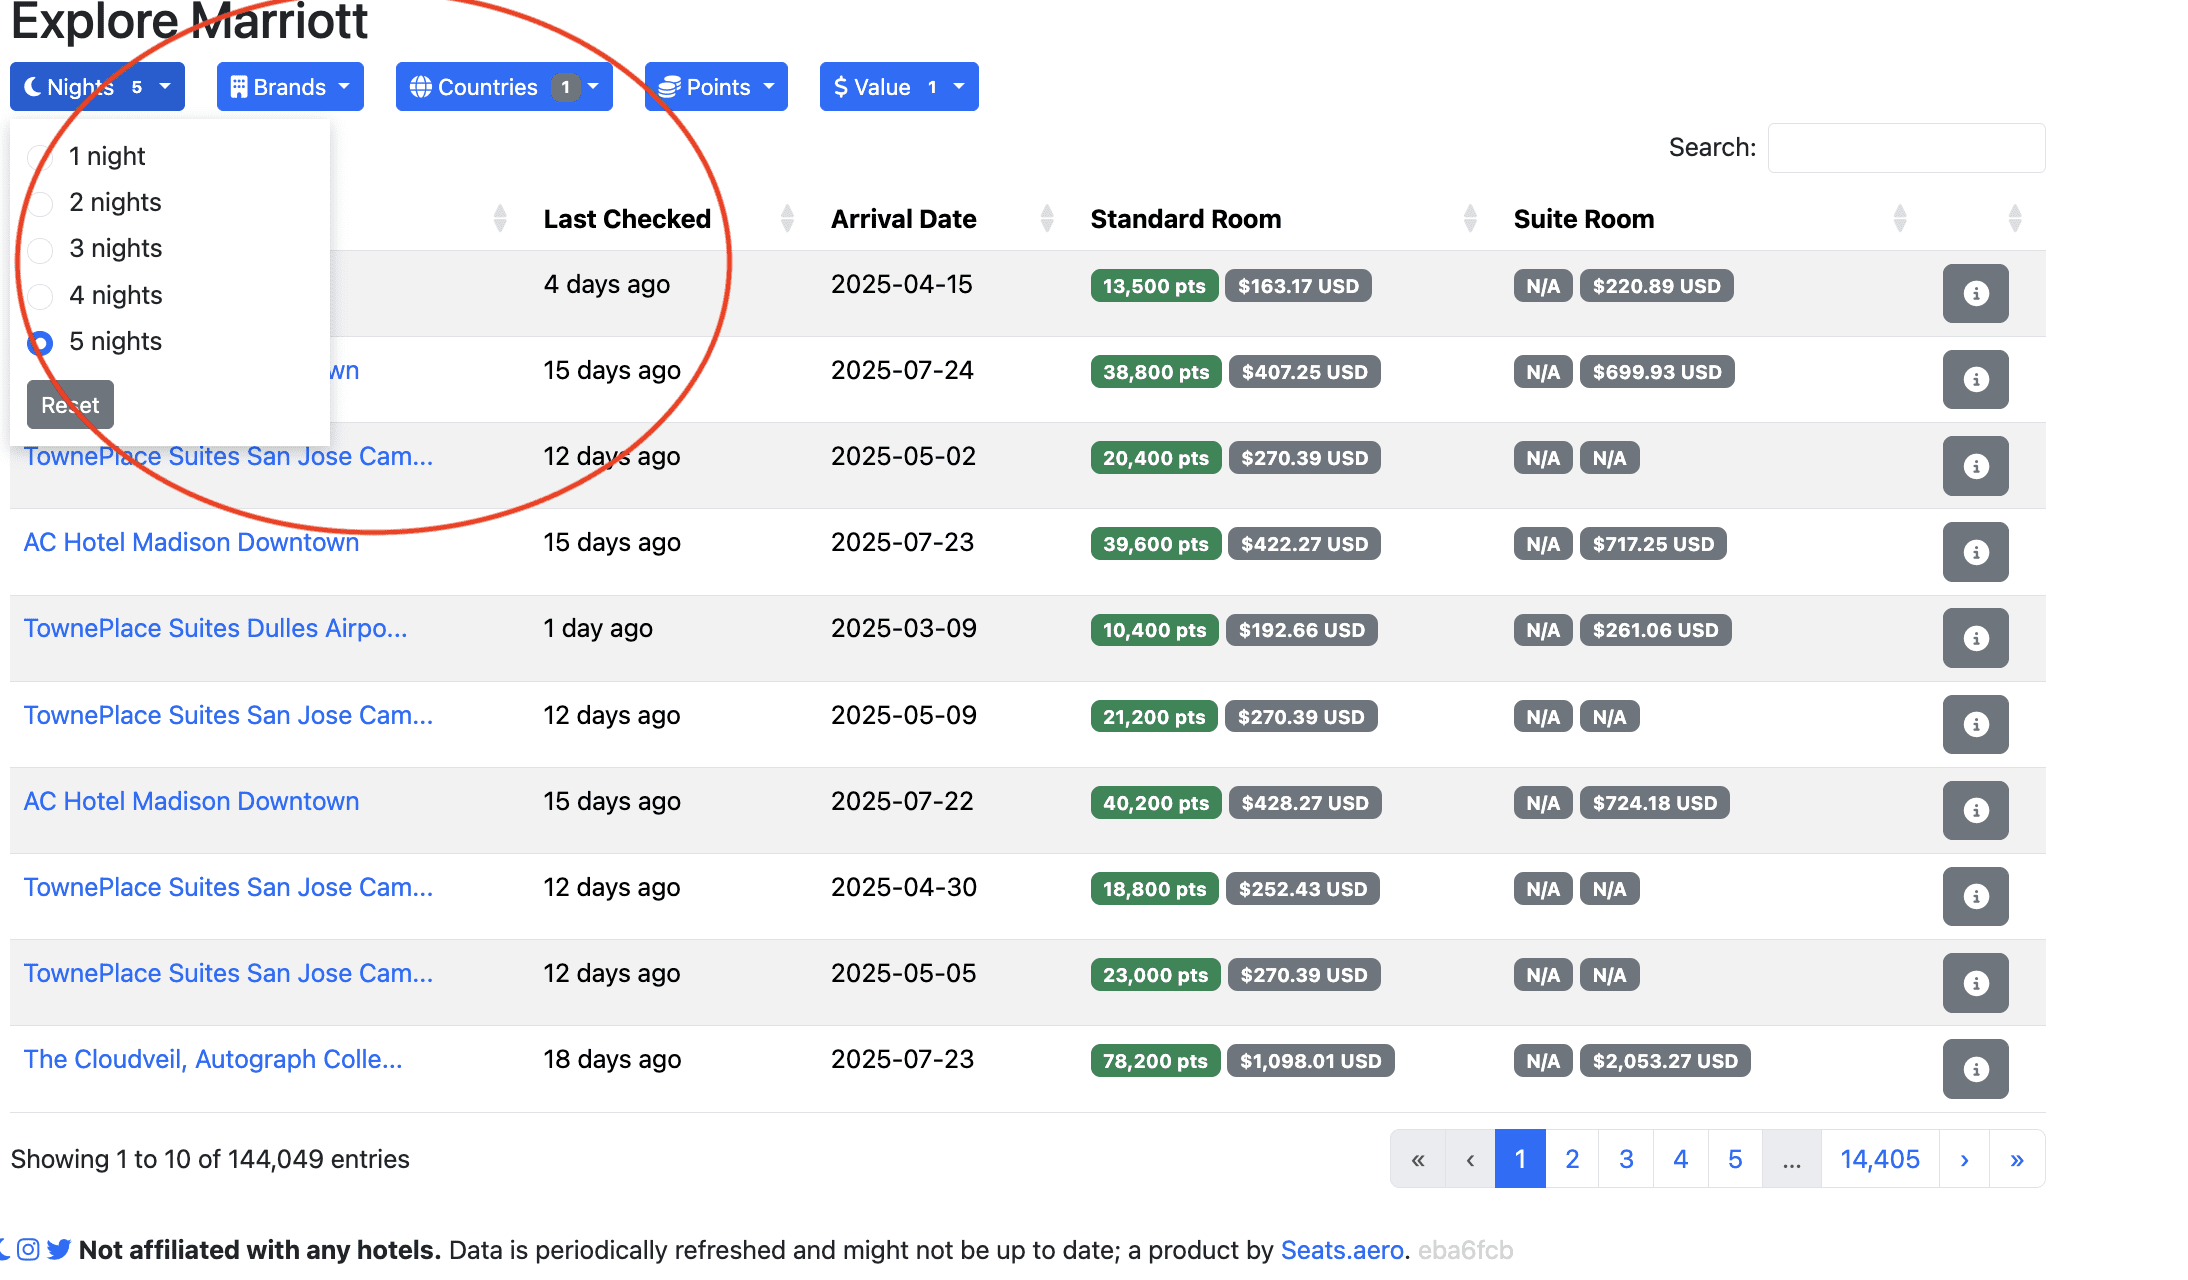
Task: Go to results page 2
Action: pyautogui.click(x=1572, y=1159)
